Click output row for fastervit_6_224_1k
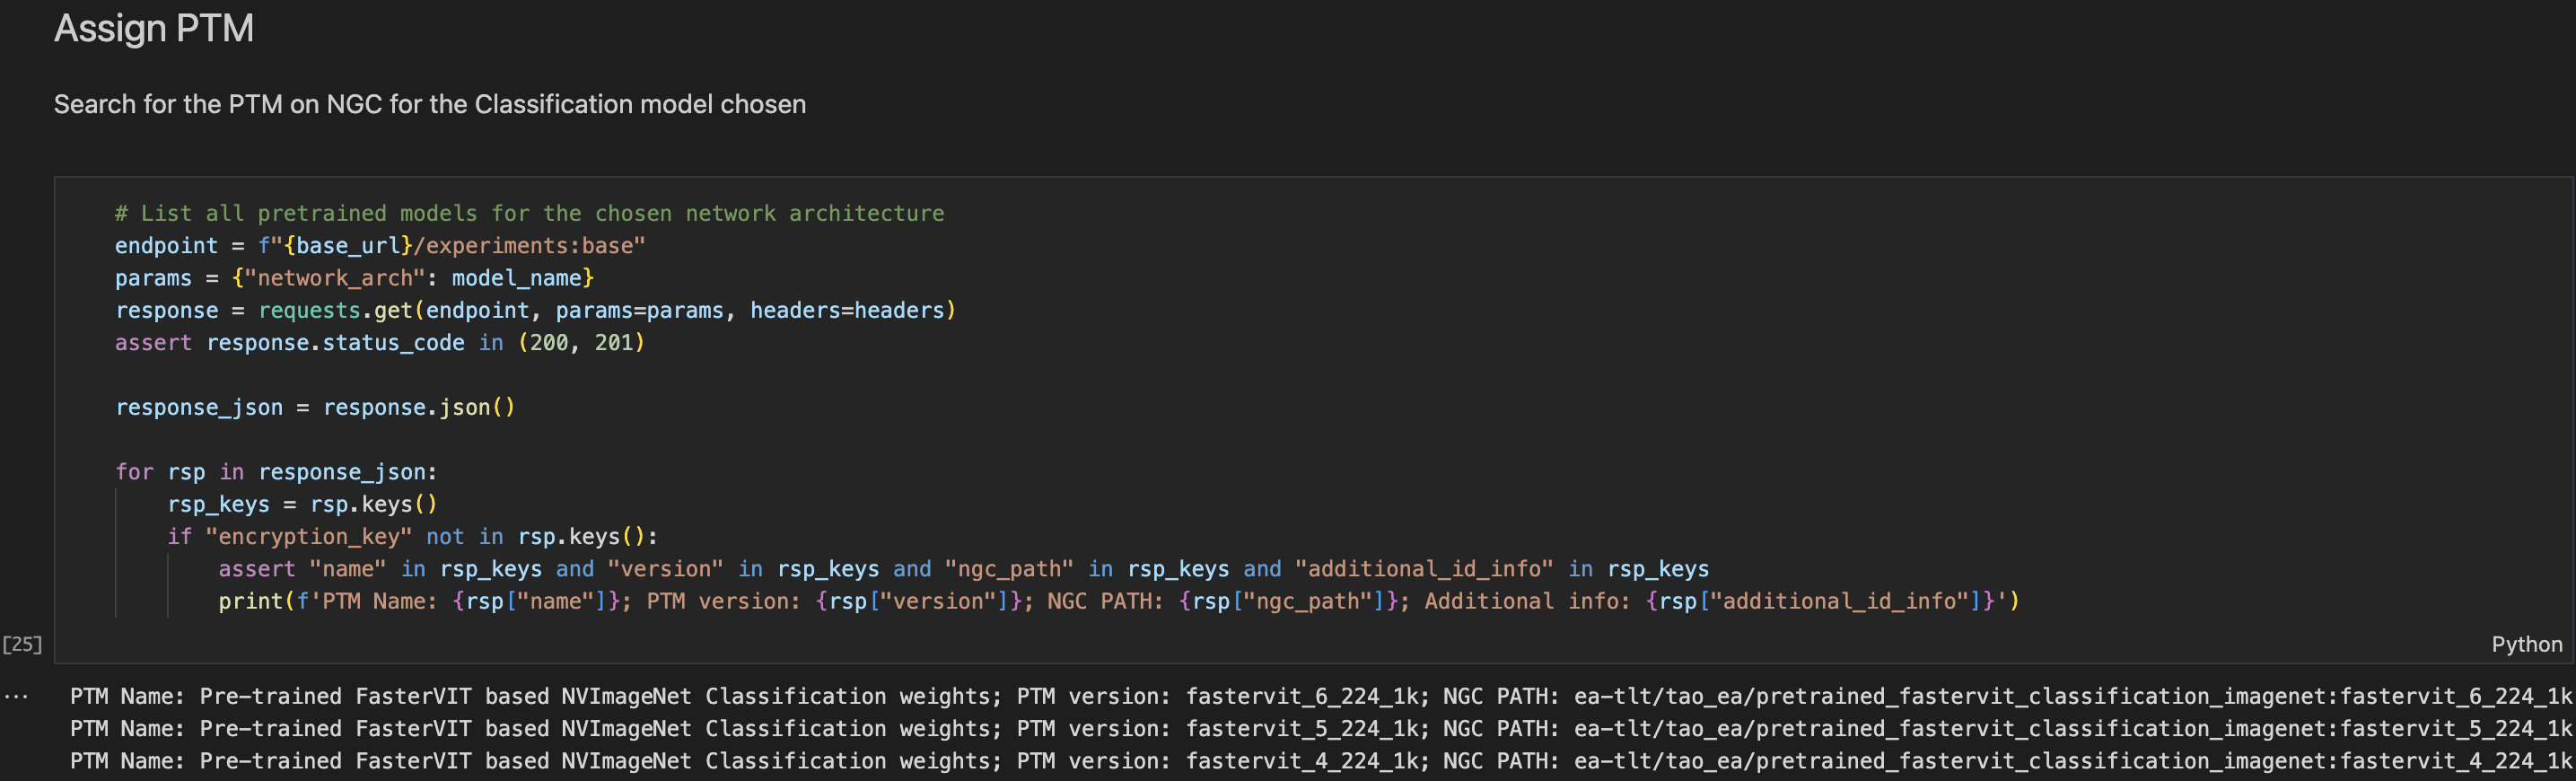Image resolution: width=2576 pixels, height=781 pixels. tap(1320, 696)
